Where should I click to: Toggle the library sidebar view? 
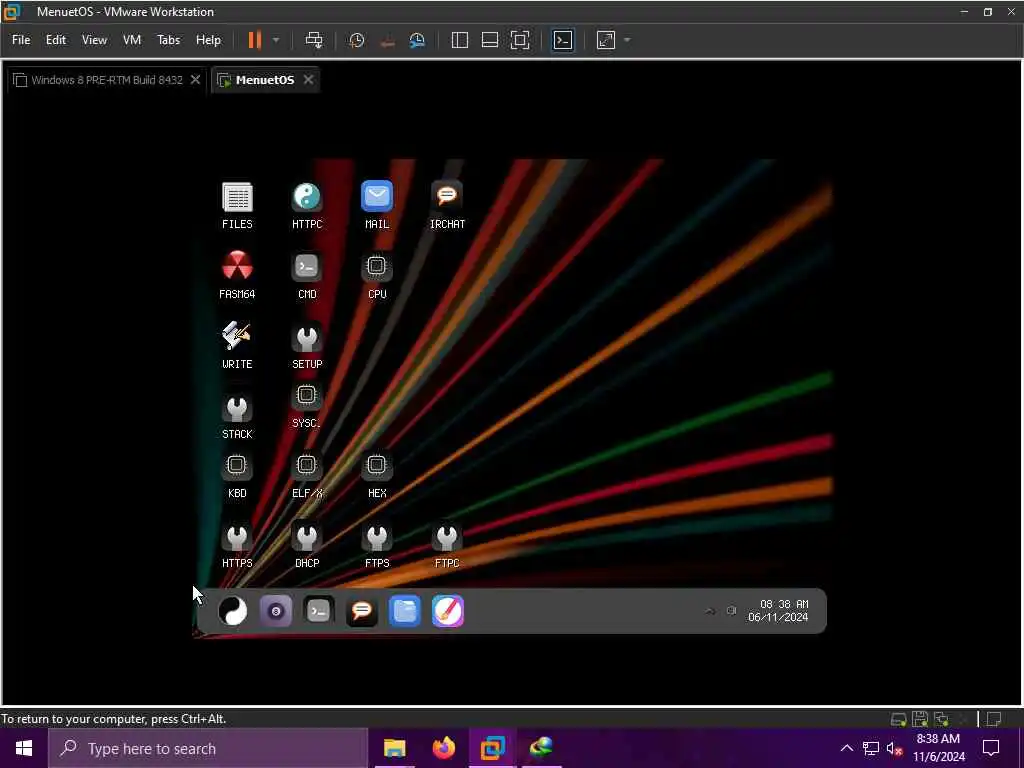(460, 40)
